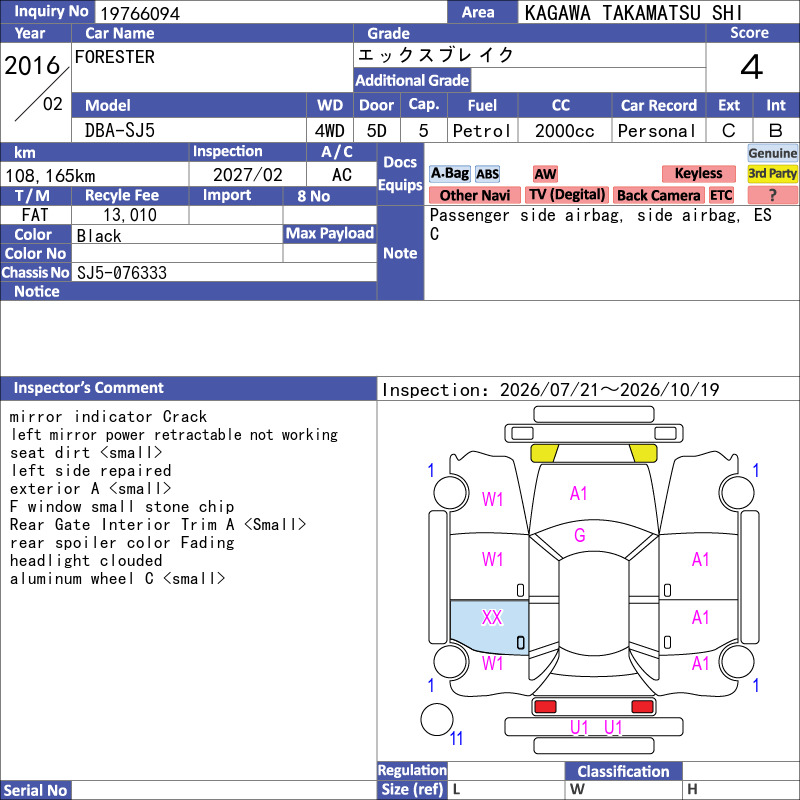Click the Keyless equipment badge

[x=698, y=174]
